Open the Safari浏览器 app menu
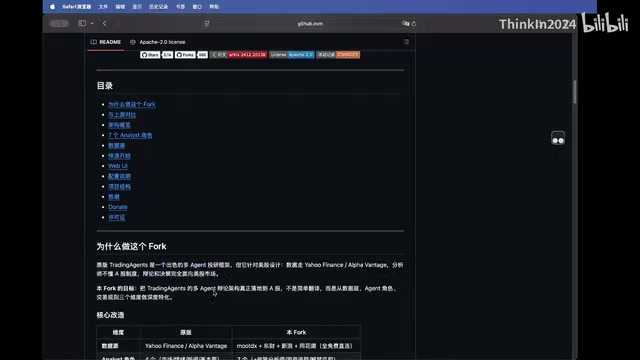Image resolution: width=640 pixels, height=360 pixels. tap(77, 7)
